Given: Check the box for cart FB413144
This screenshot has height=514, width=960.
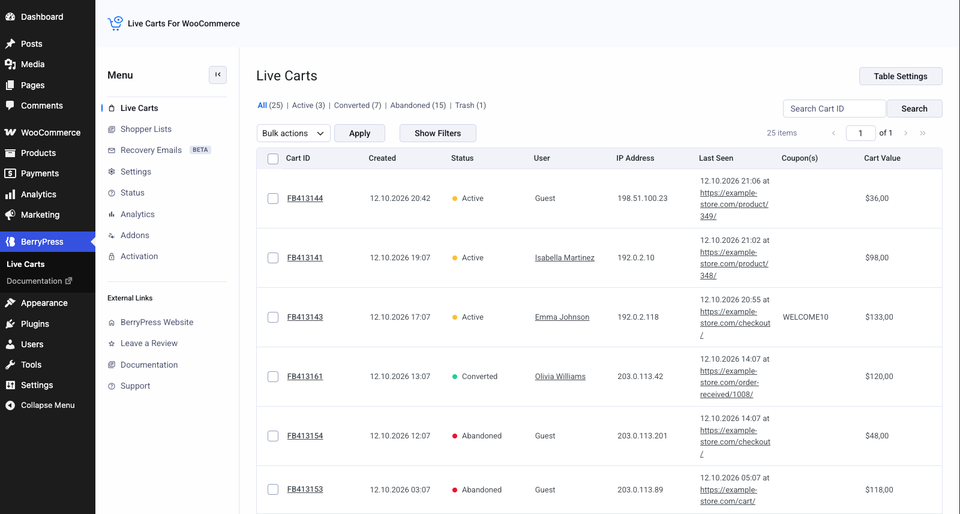Looking at the screenshot, I should [x=273, y=198].
